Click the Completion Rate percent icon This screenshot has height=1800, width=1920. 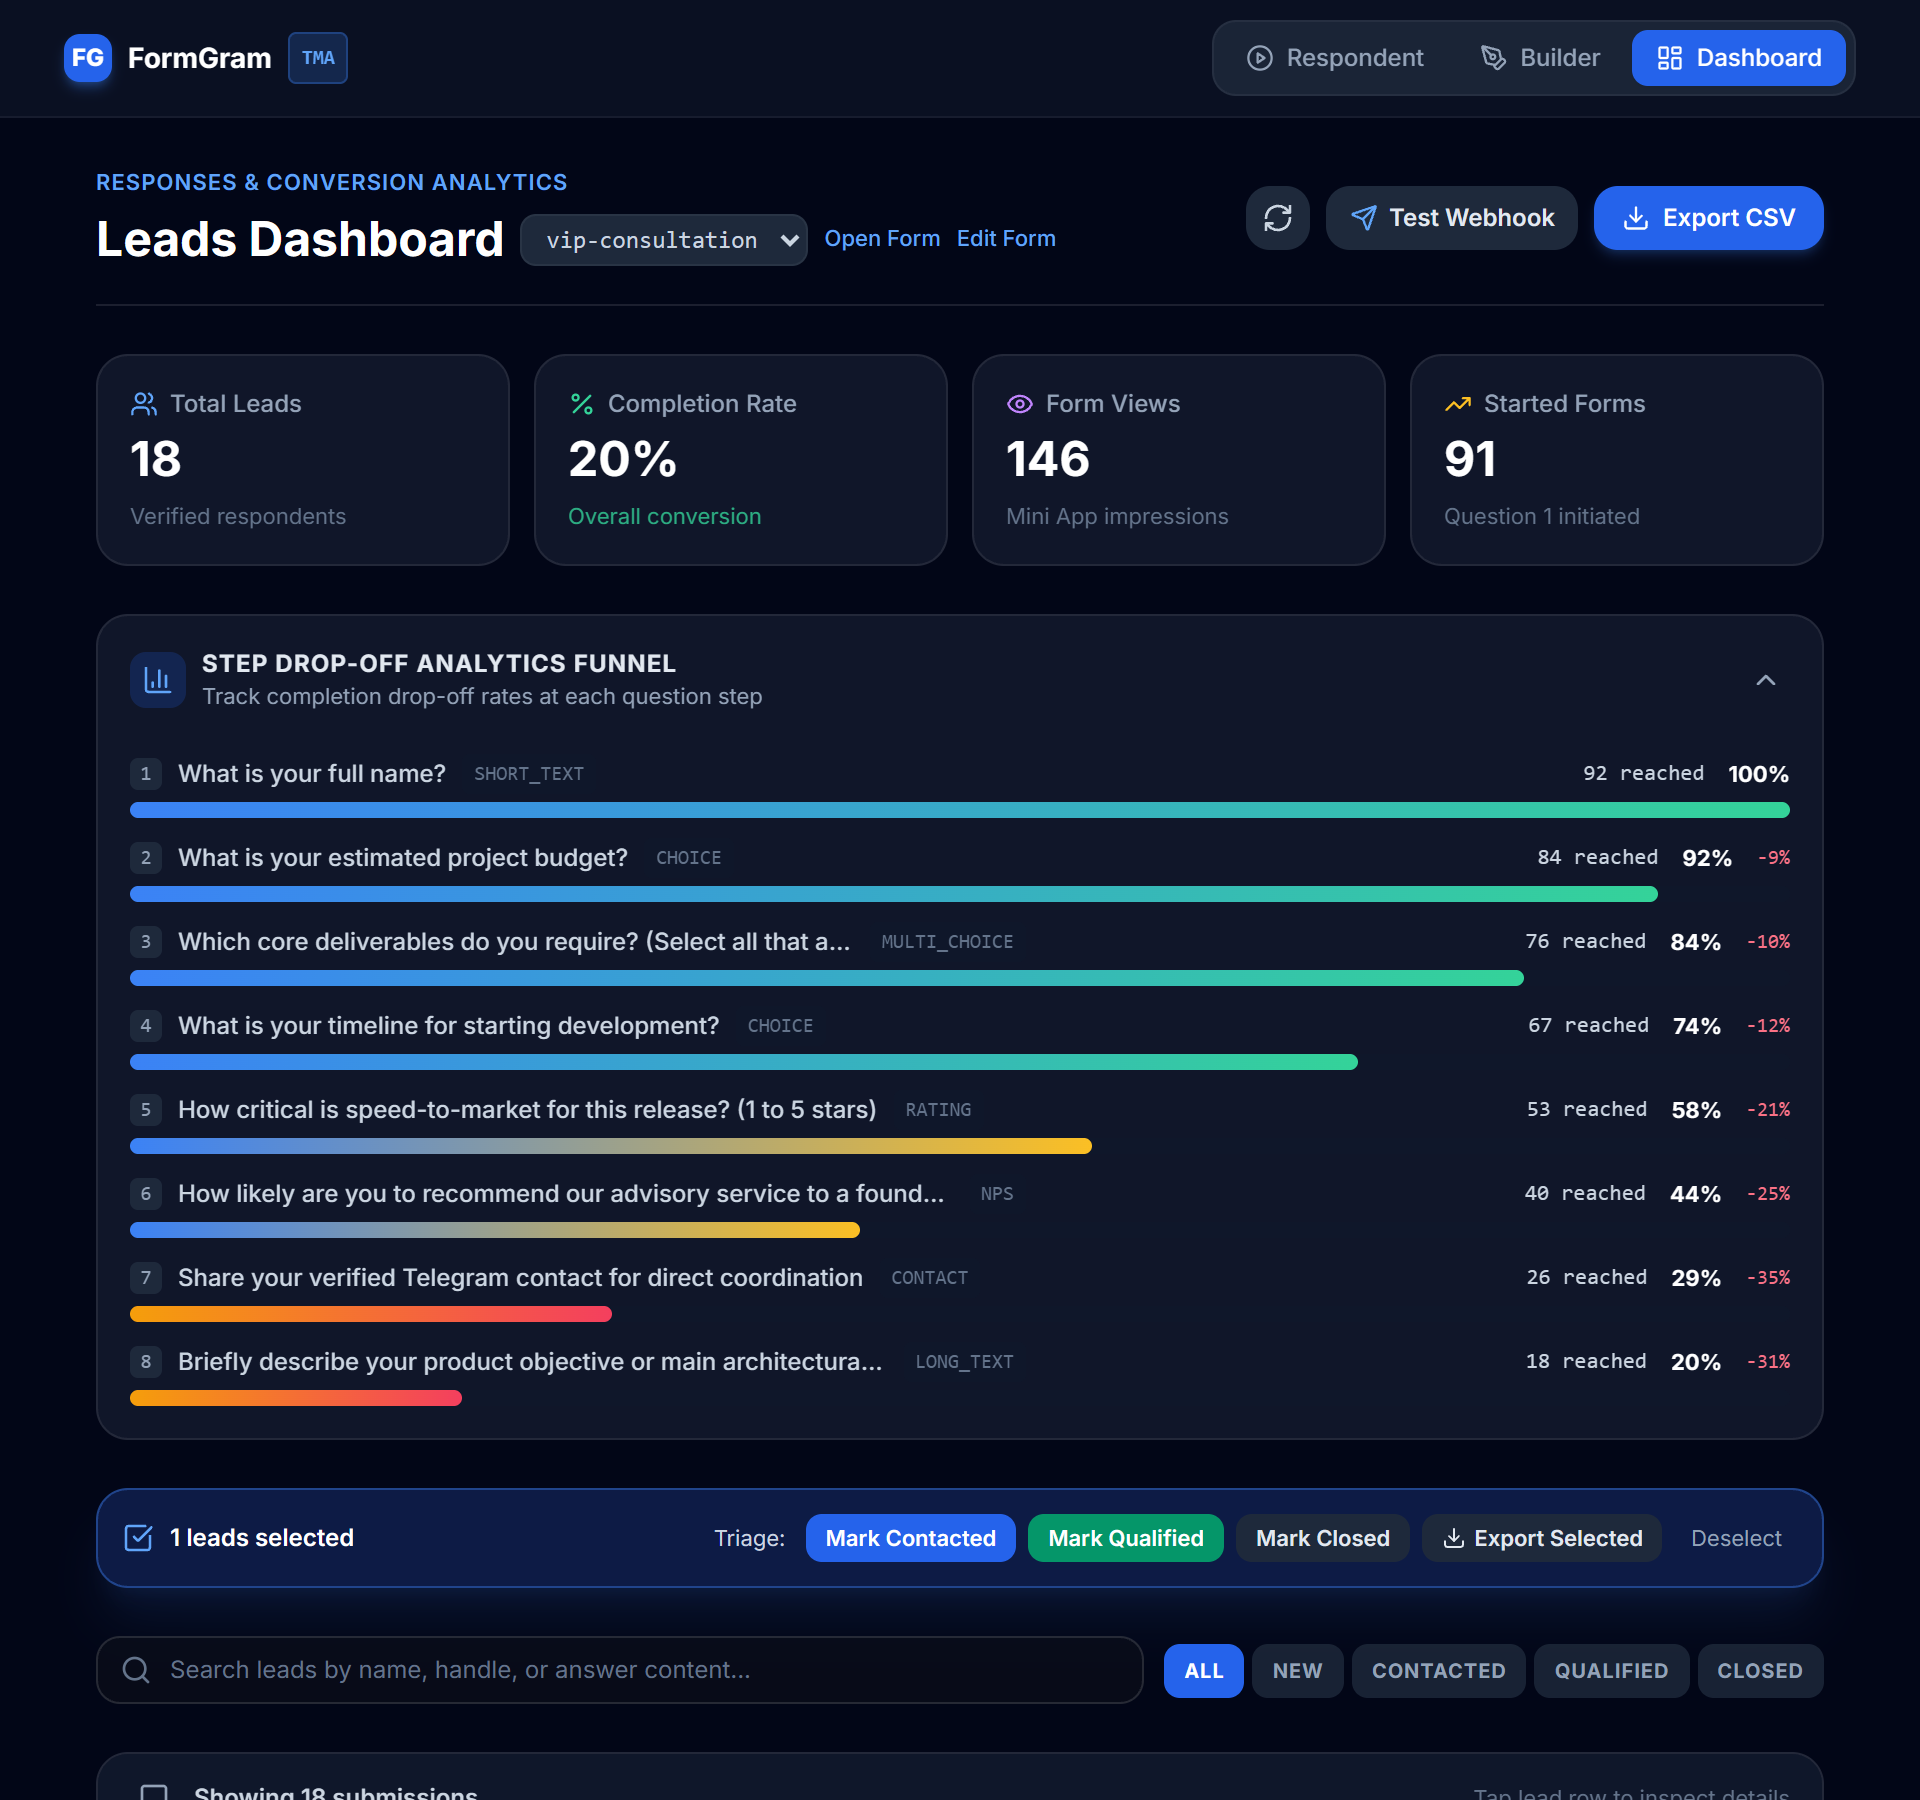coord(582,404)
